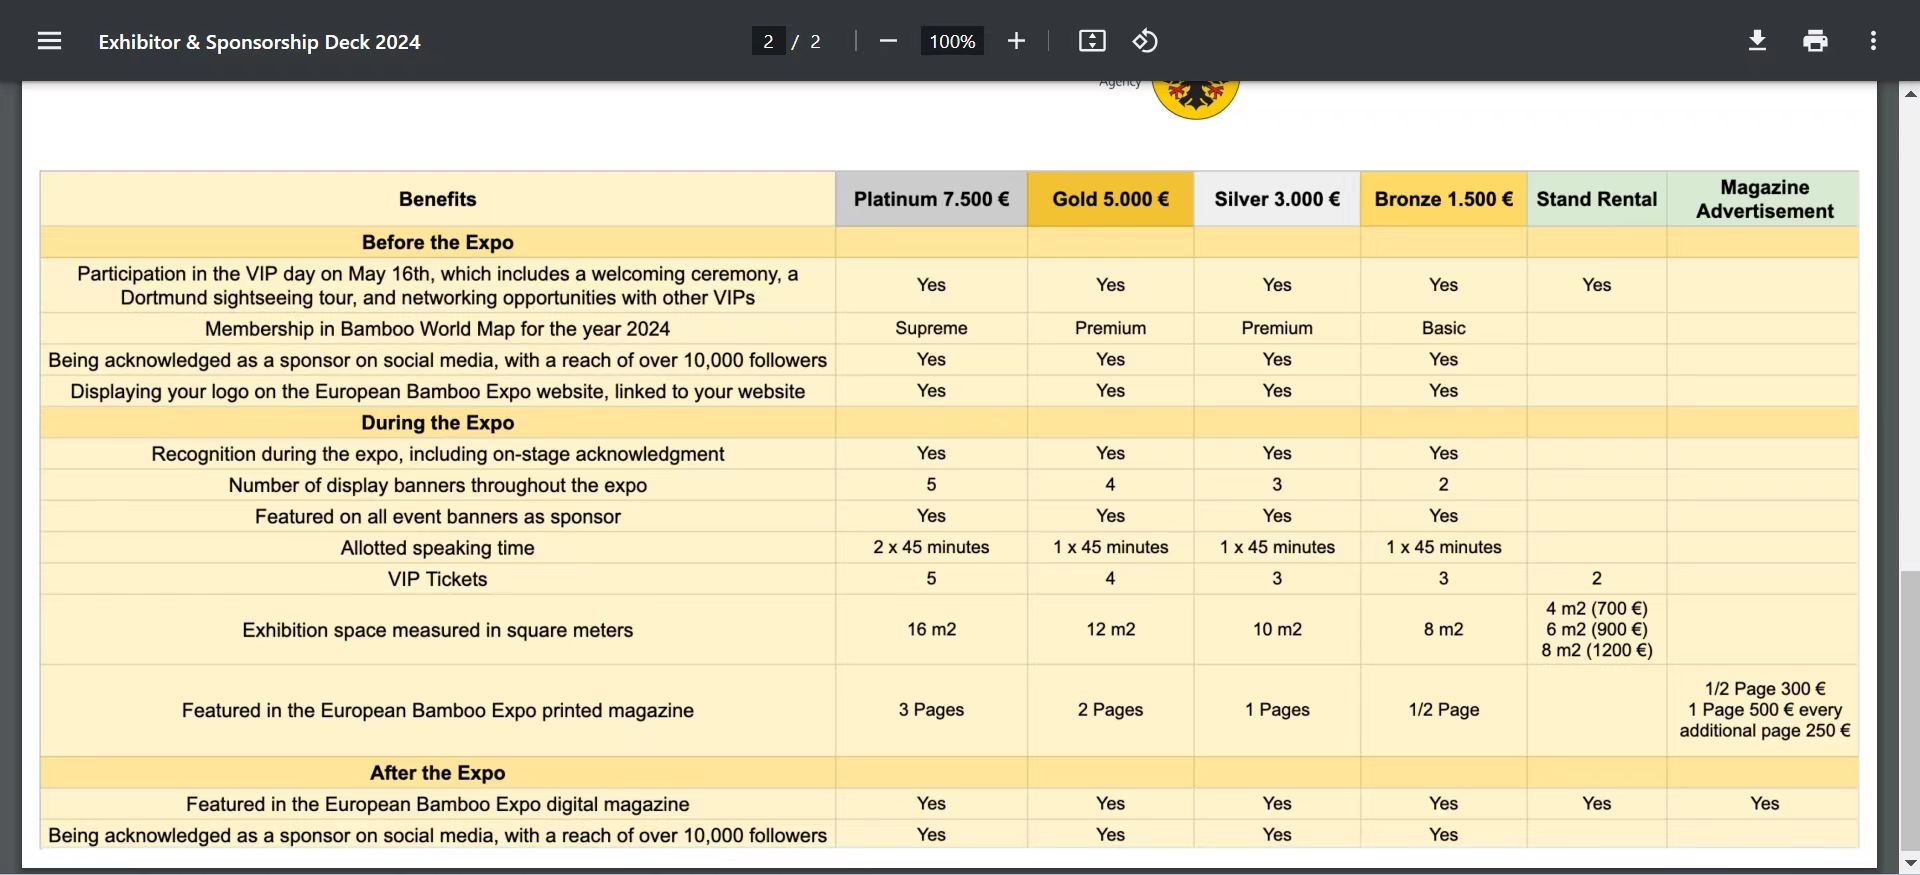Click the Participation in the VIP day label
This screenshot has height=875, width=1920.
point(437,286)
